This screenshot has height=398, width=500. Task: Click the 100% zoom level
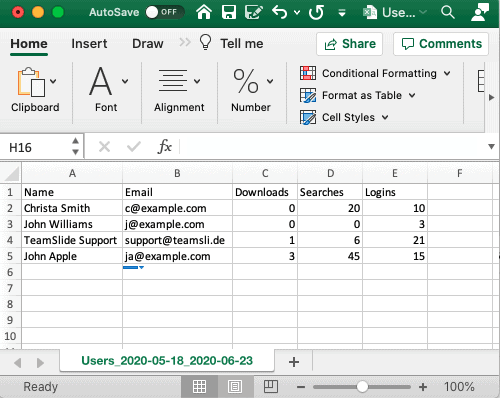459,387
